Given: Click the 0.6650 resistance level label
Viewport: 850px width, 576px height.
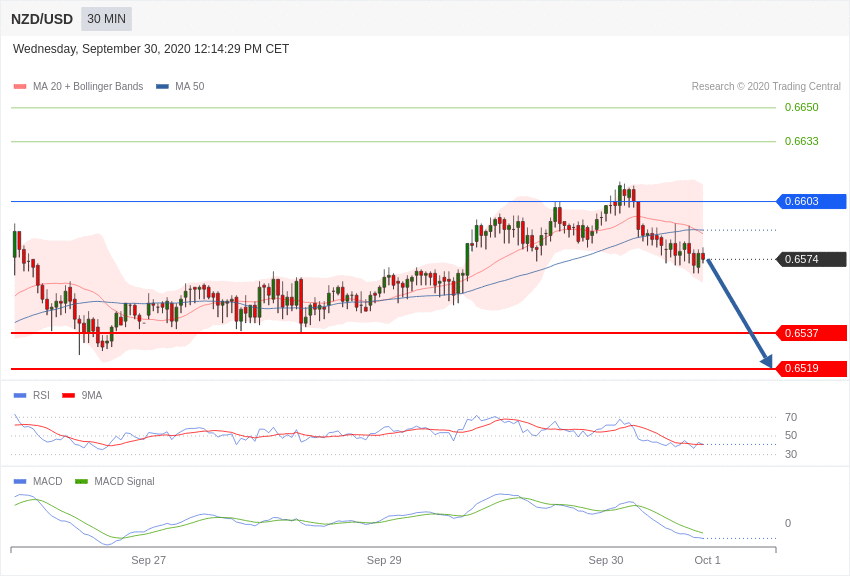Looking at the screenshot, I should pyautogui.click(x=801, y=107).
